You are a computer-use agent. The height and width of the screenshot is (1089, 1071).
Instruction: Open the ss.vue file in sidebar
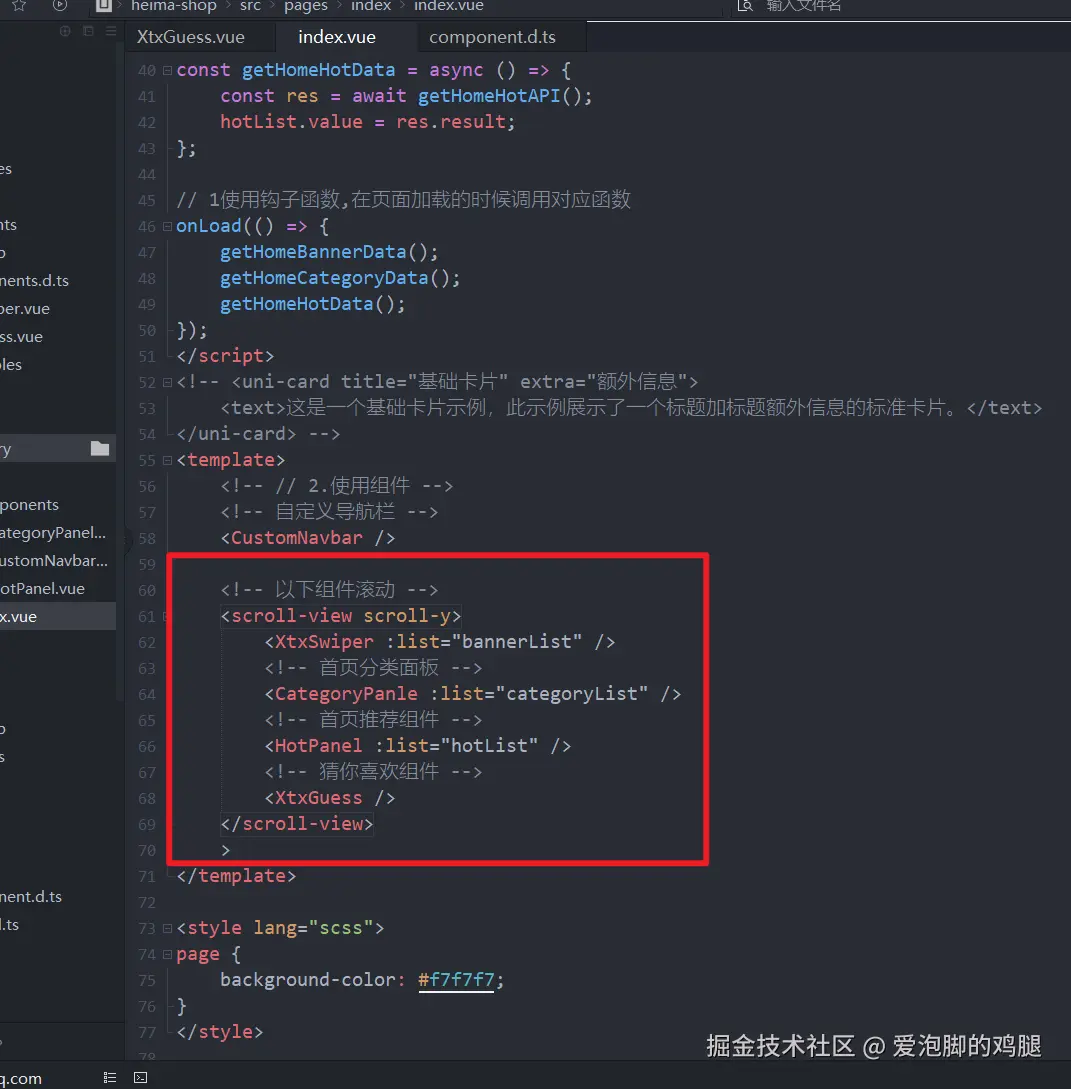click(x=22, y=337)
